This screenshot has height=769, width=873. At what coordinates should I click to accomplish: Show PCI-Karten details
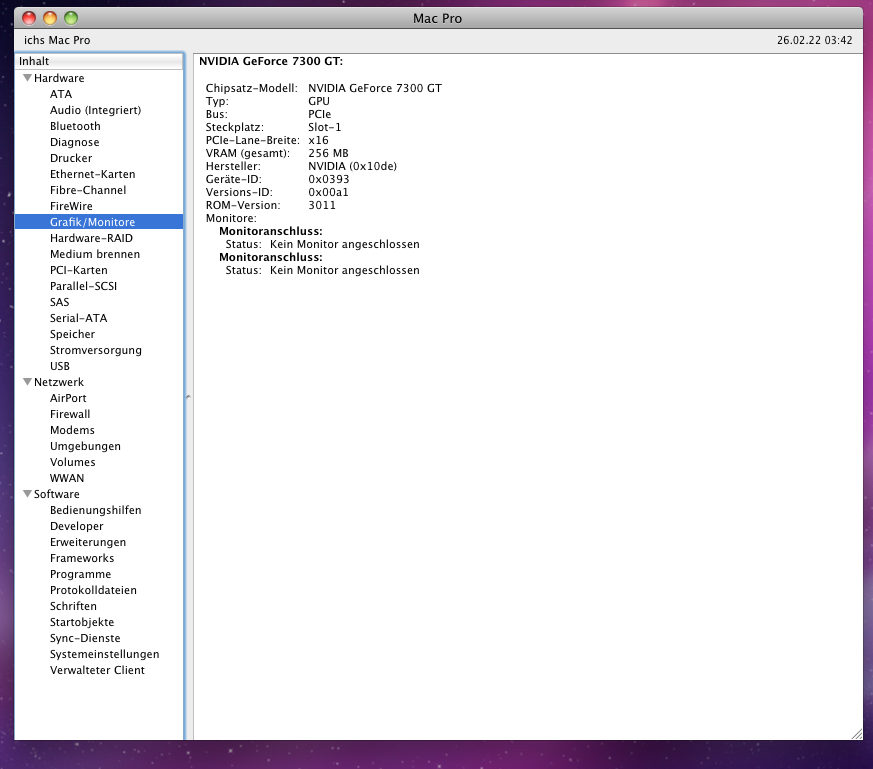(x=79, y=270)
